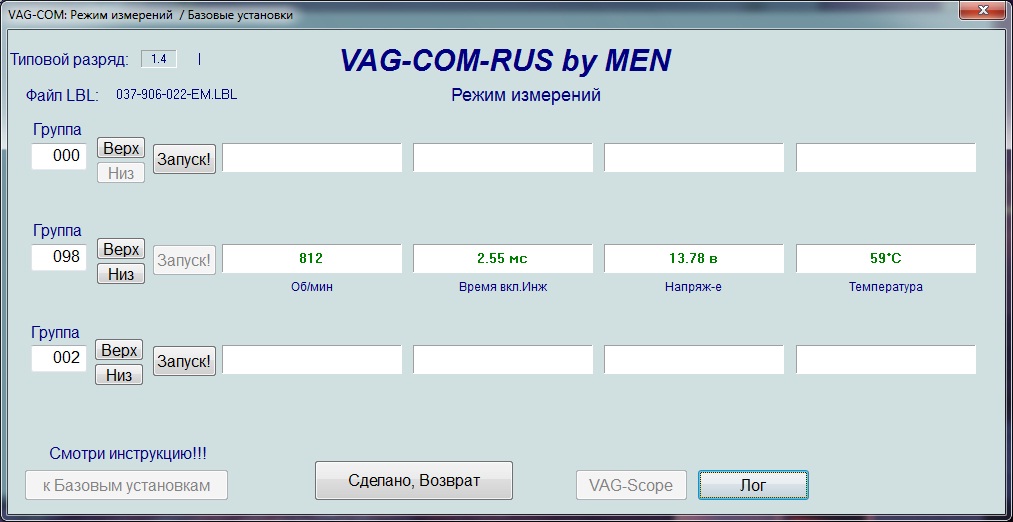
Task: Click the Время вкл.Инж label
Action: pyautogui.click(x=503, y=287)
